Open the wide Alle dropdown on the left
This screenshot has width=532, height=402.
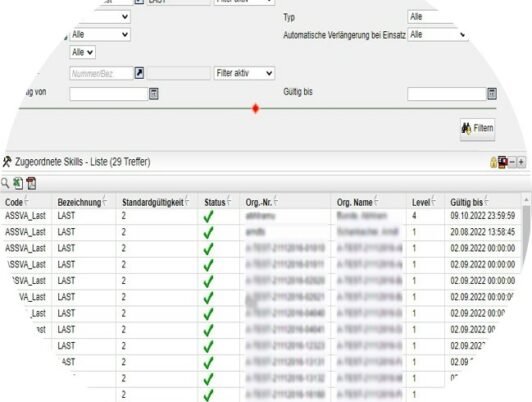100,35
